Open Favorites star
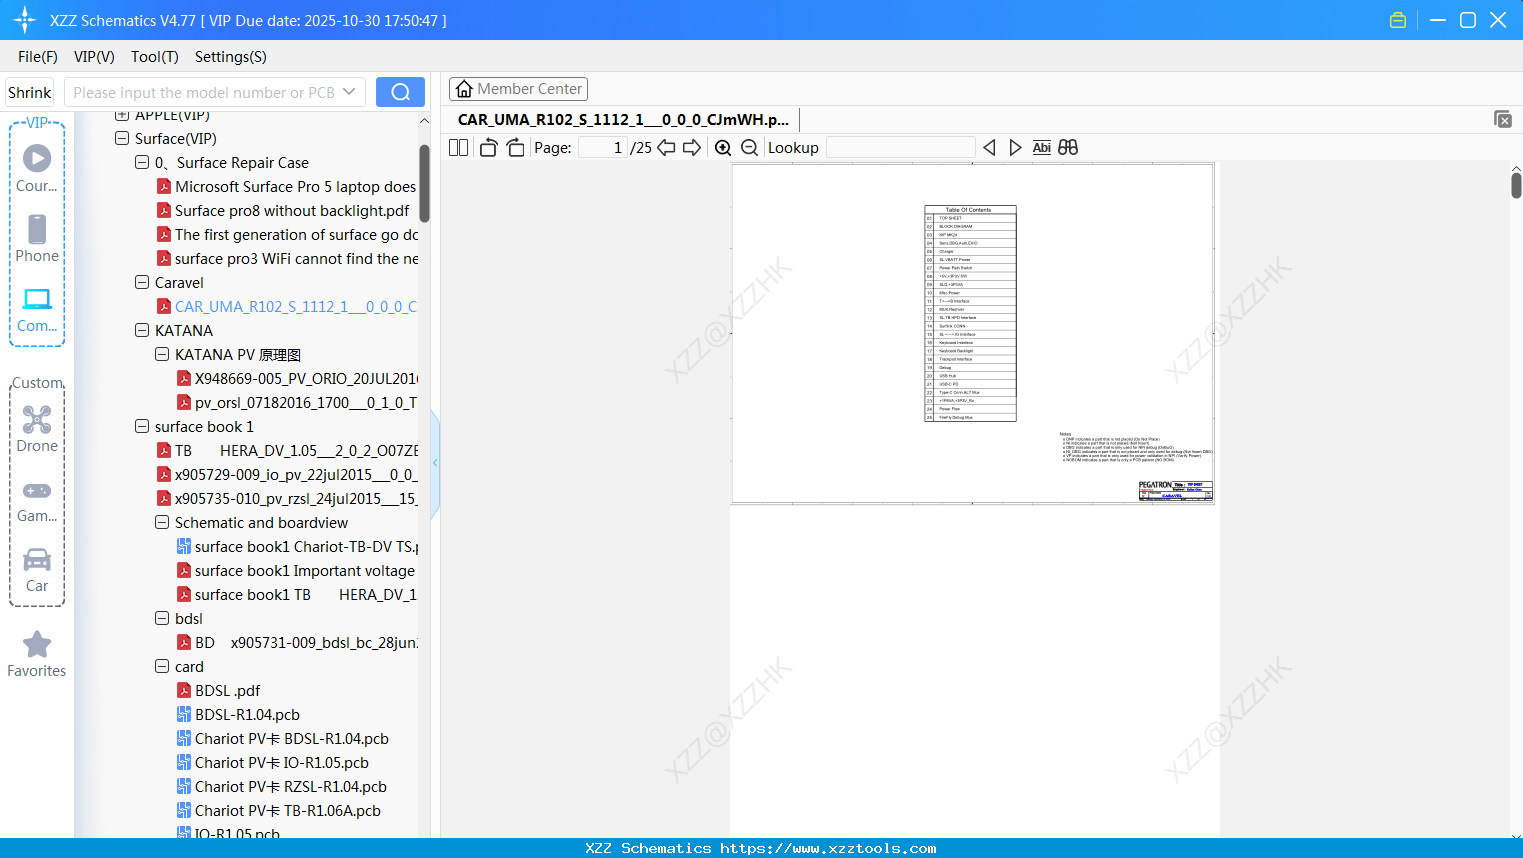Image resolution: width=1523 pixels, height=858 pixels. (37, 654)
